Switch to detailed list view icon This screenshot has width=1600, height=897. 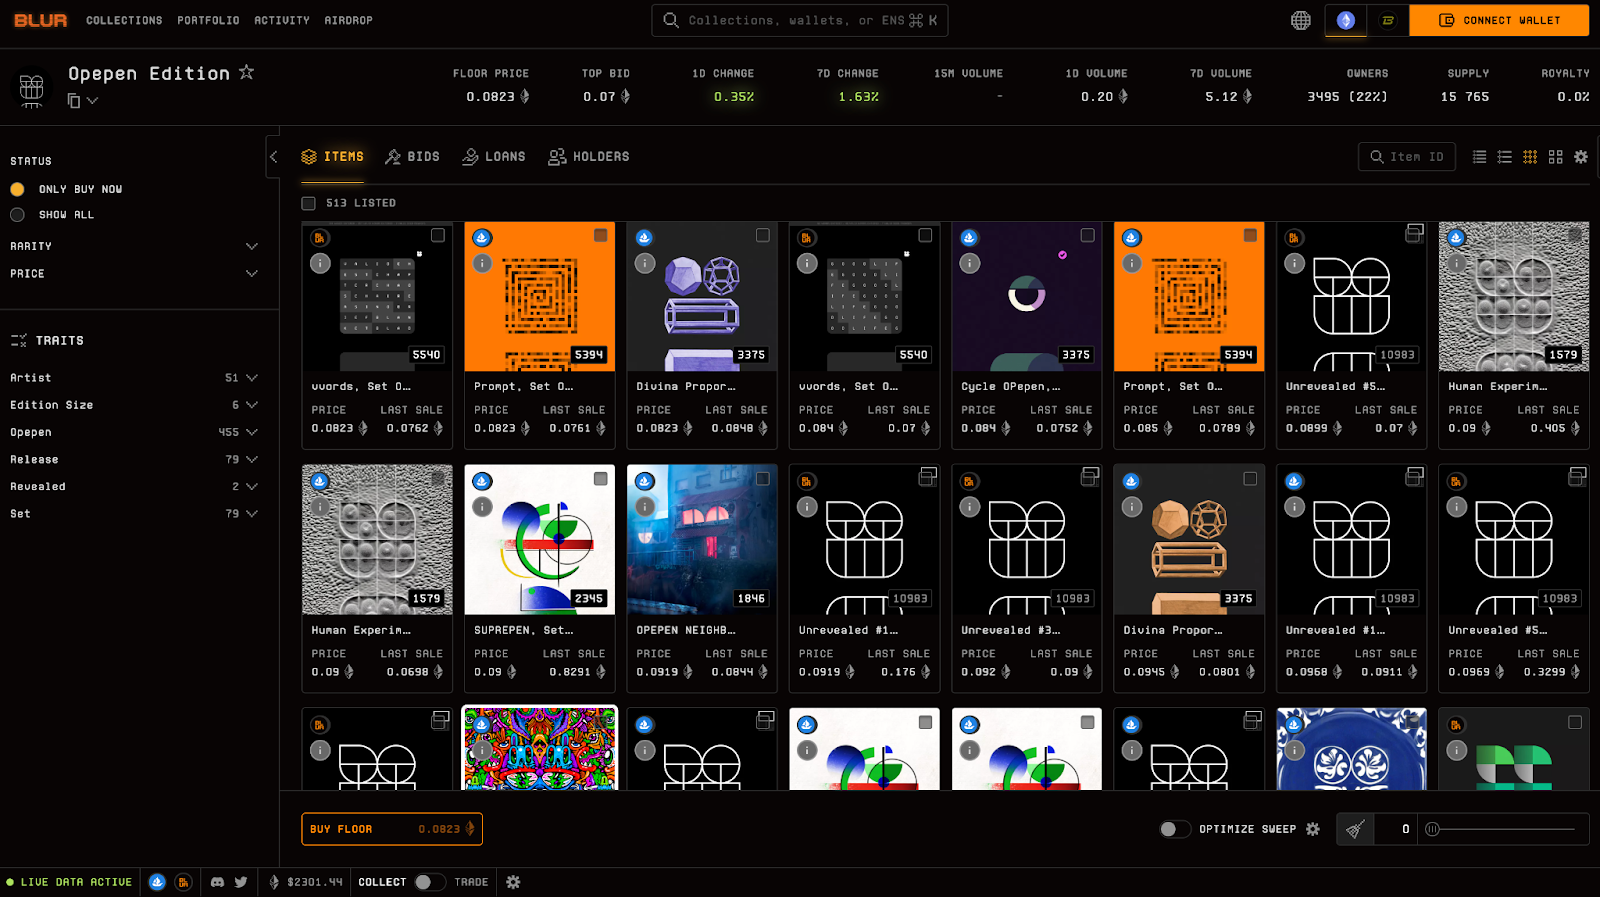[x=1504, y=157]
